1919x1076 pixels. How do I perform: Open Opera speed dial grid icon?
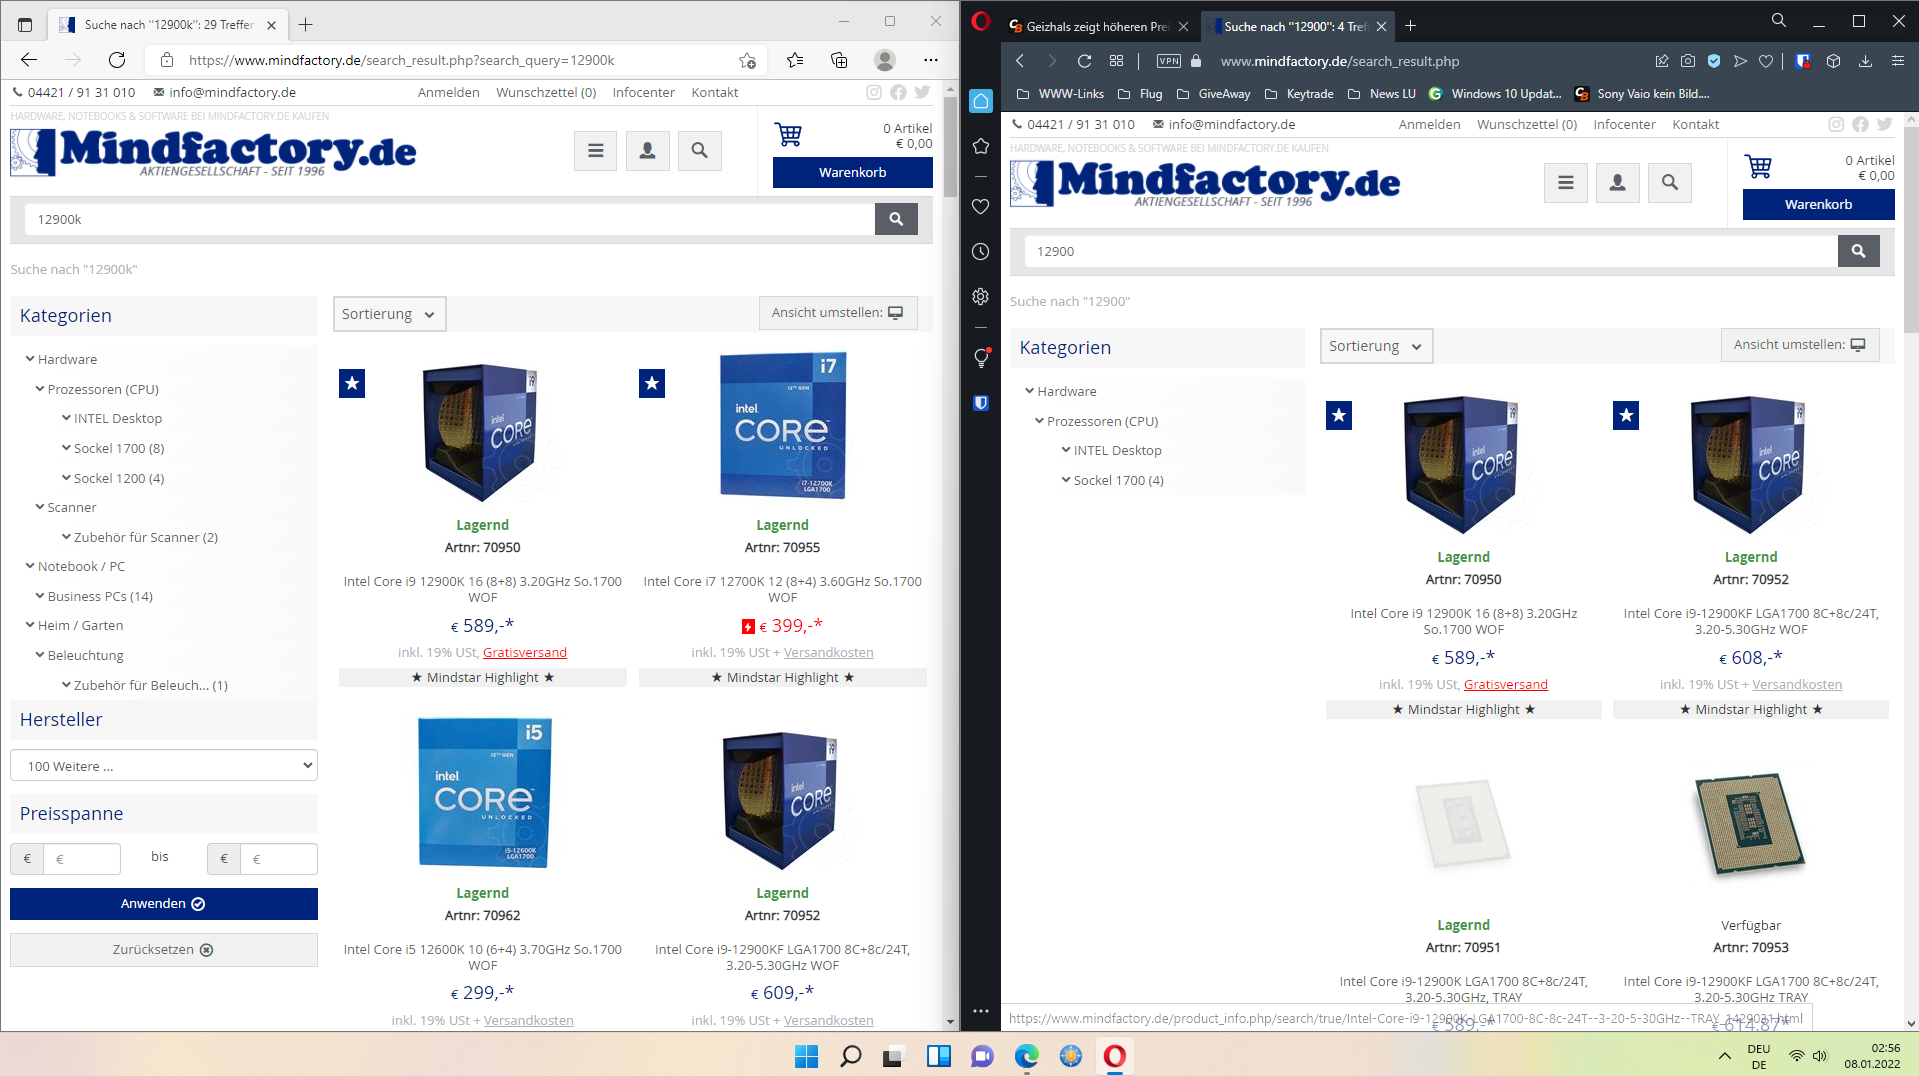pyautogui.click(x=1117, y=61)
